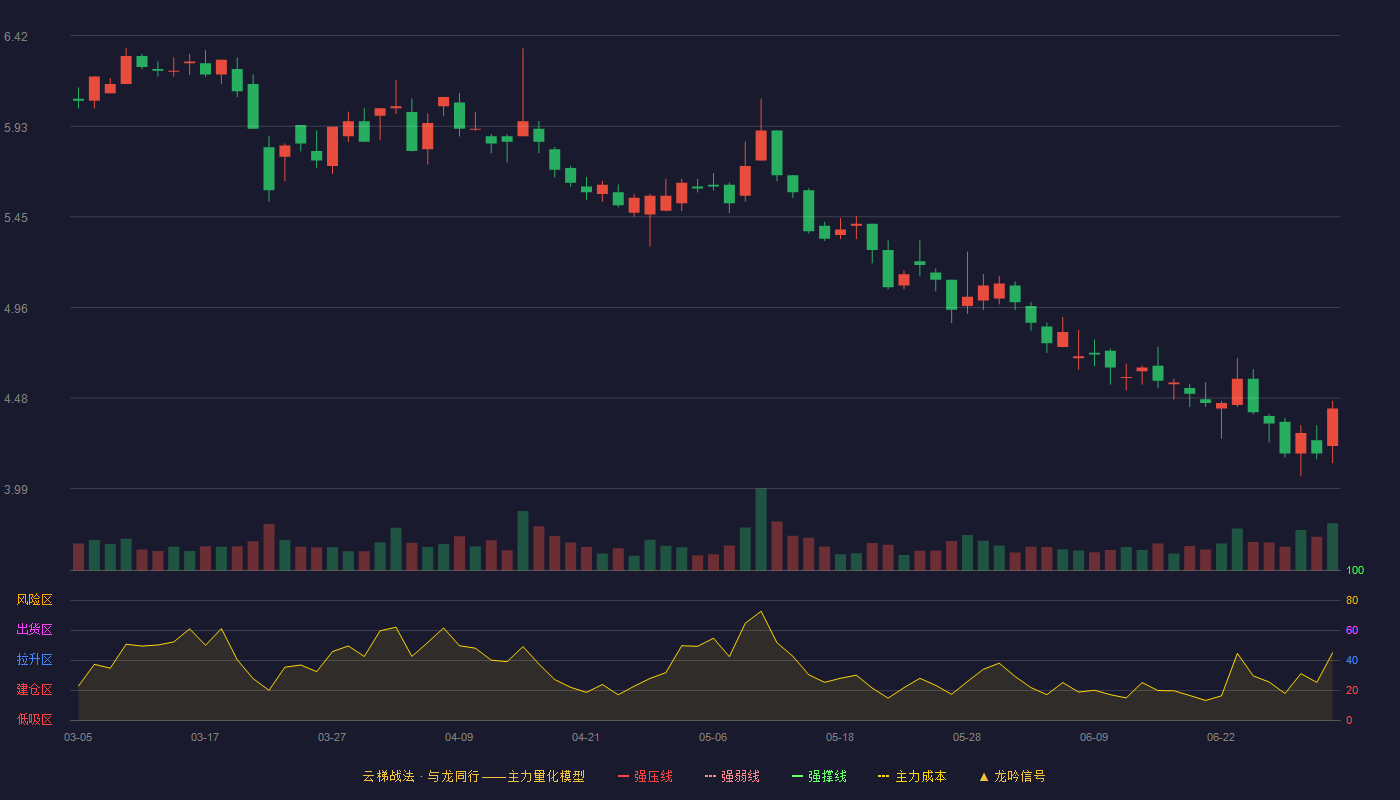Image resolution: width=1400 pixels, height=800 pixels.
Task: Click the red 20 indicator axis value
Action: pyautogui.click(x=1352, y=691)
